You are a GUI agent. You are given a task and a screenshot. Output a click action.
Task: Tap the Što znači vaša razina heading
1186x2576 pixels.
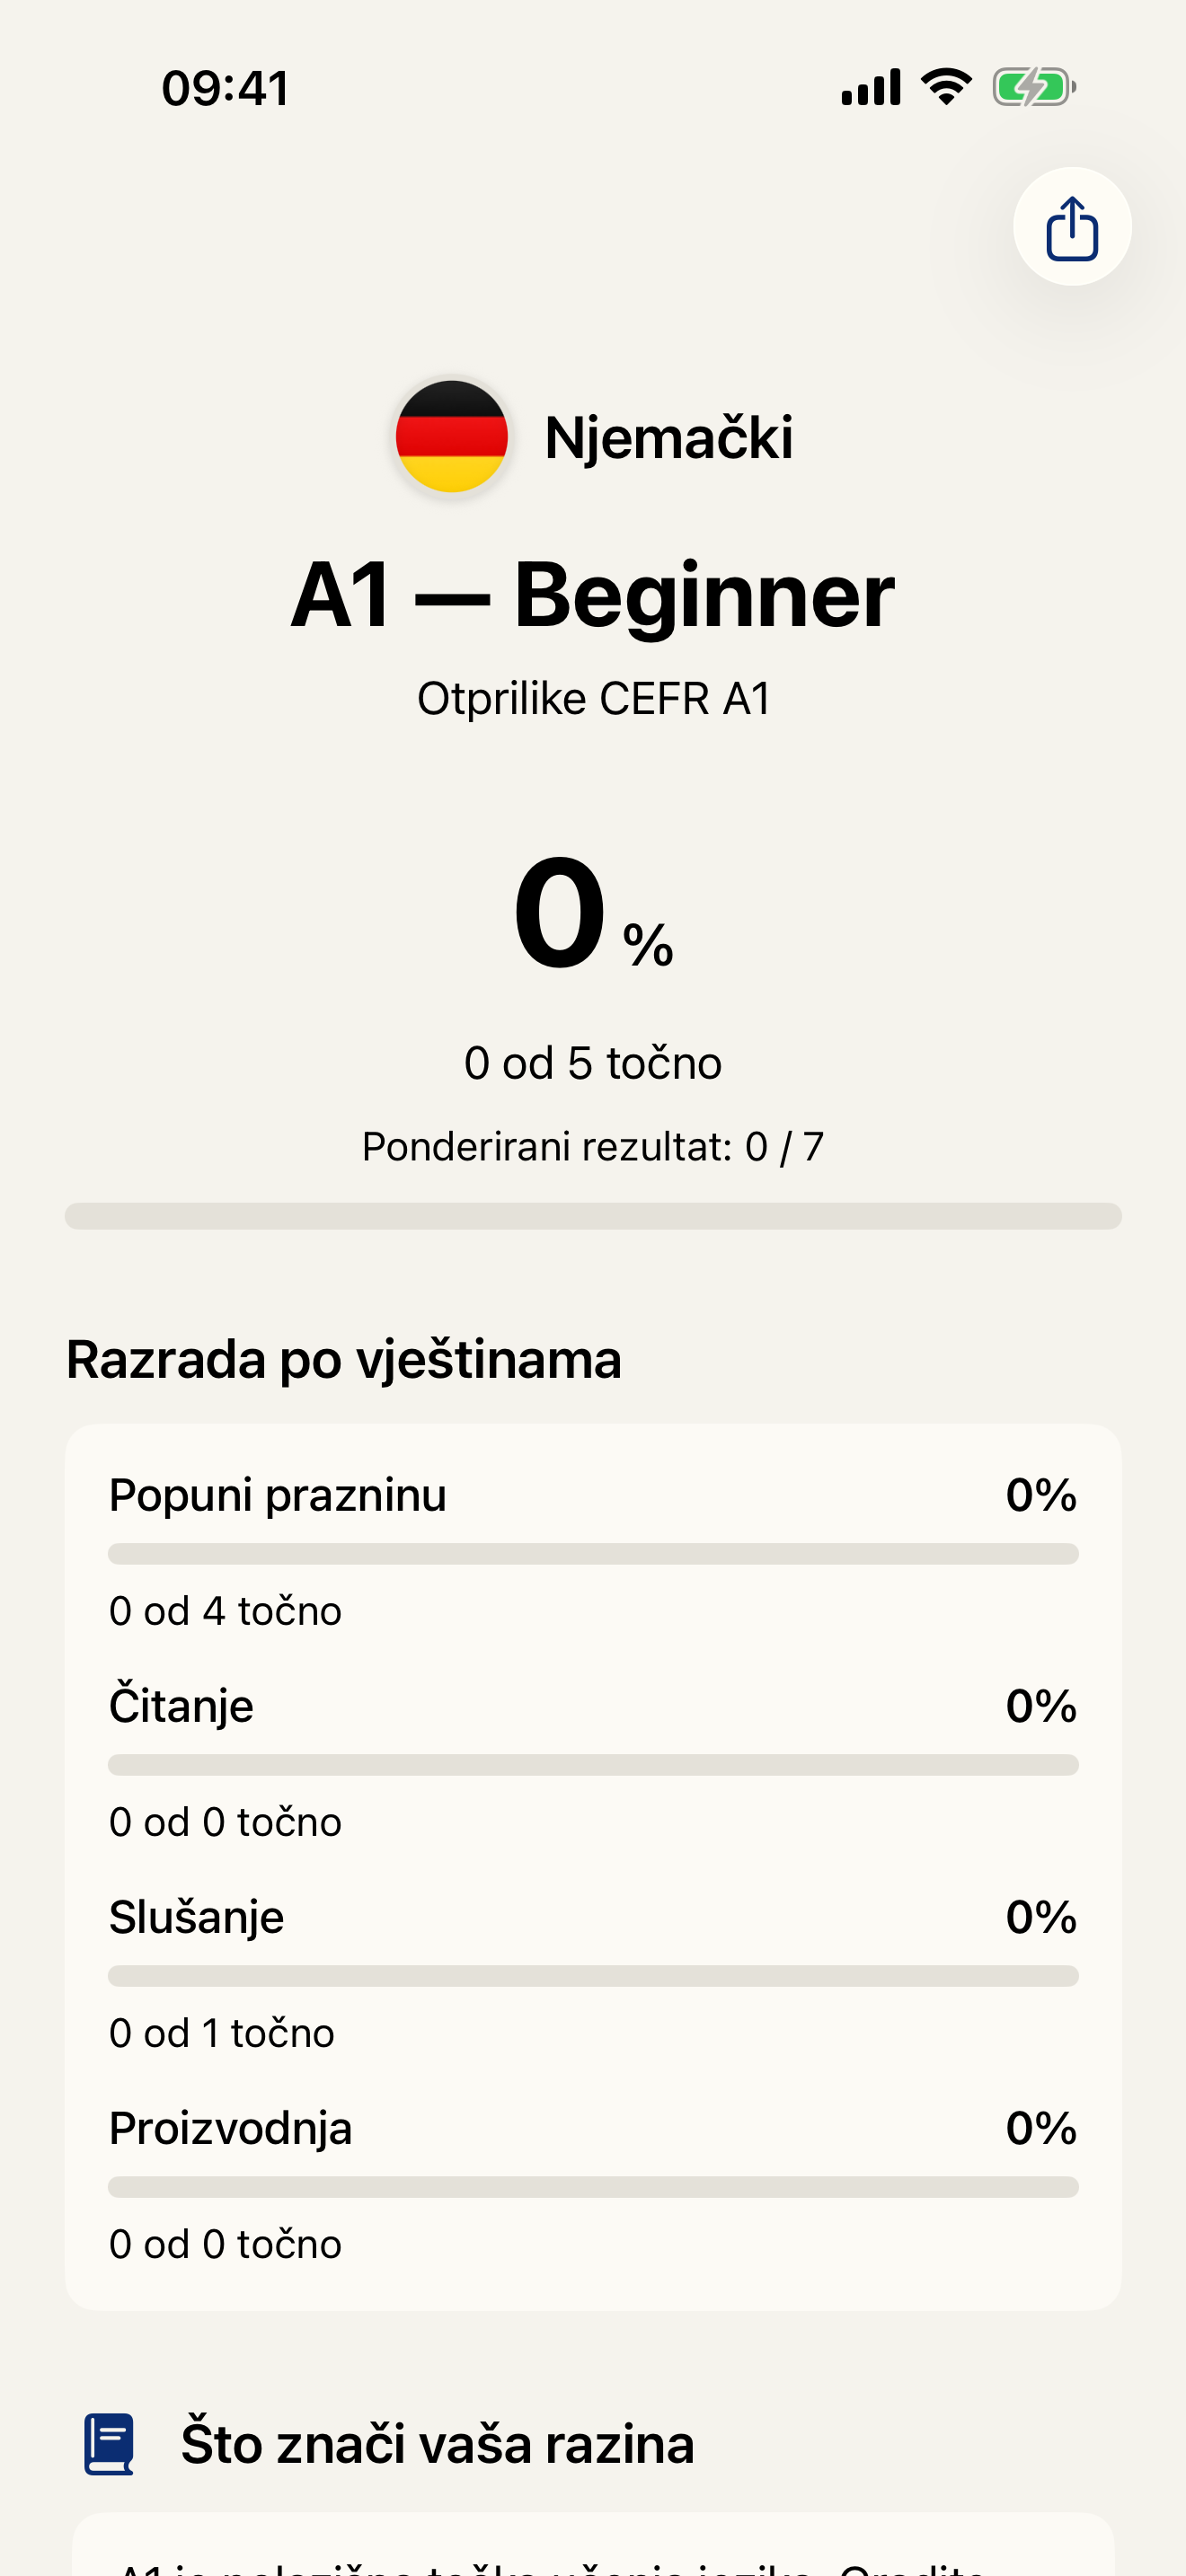pos(437,2444)
